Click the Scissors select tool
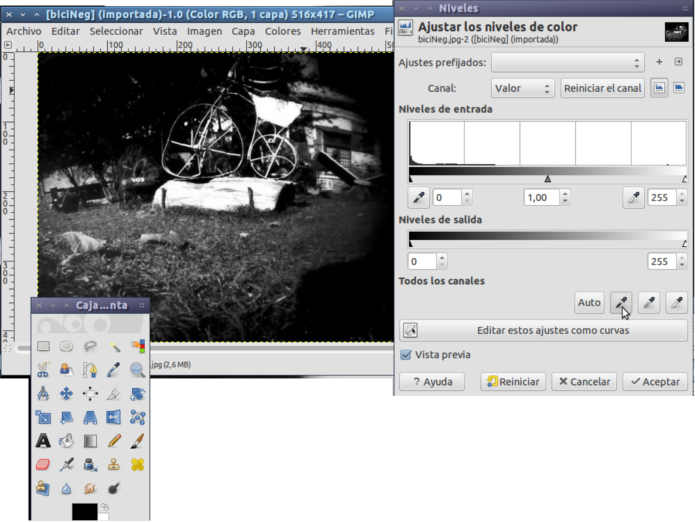695x522 pixels. [x=43, y=370]
